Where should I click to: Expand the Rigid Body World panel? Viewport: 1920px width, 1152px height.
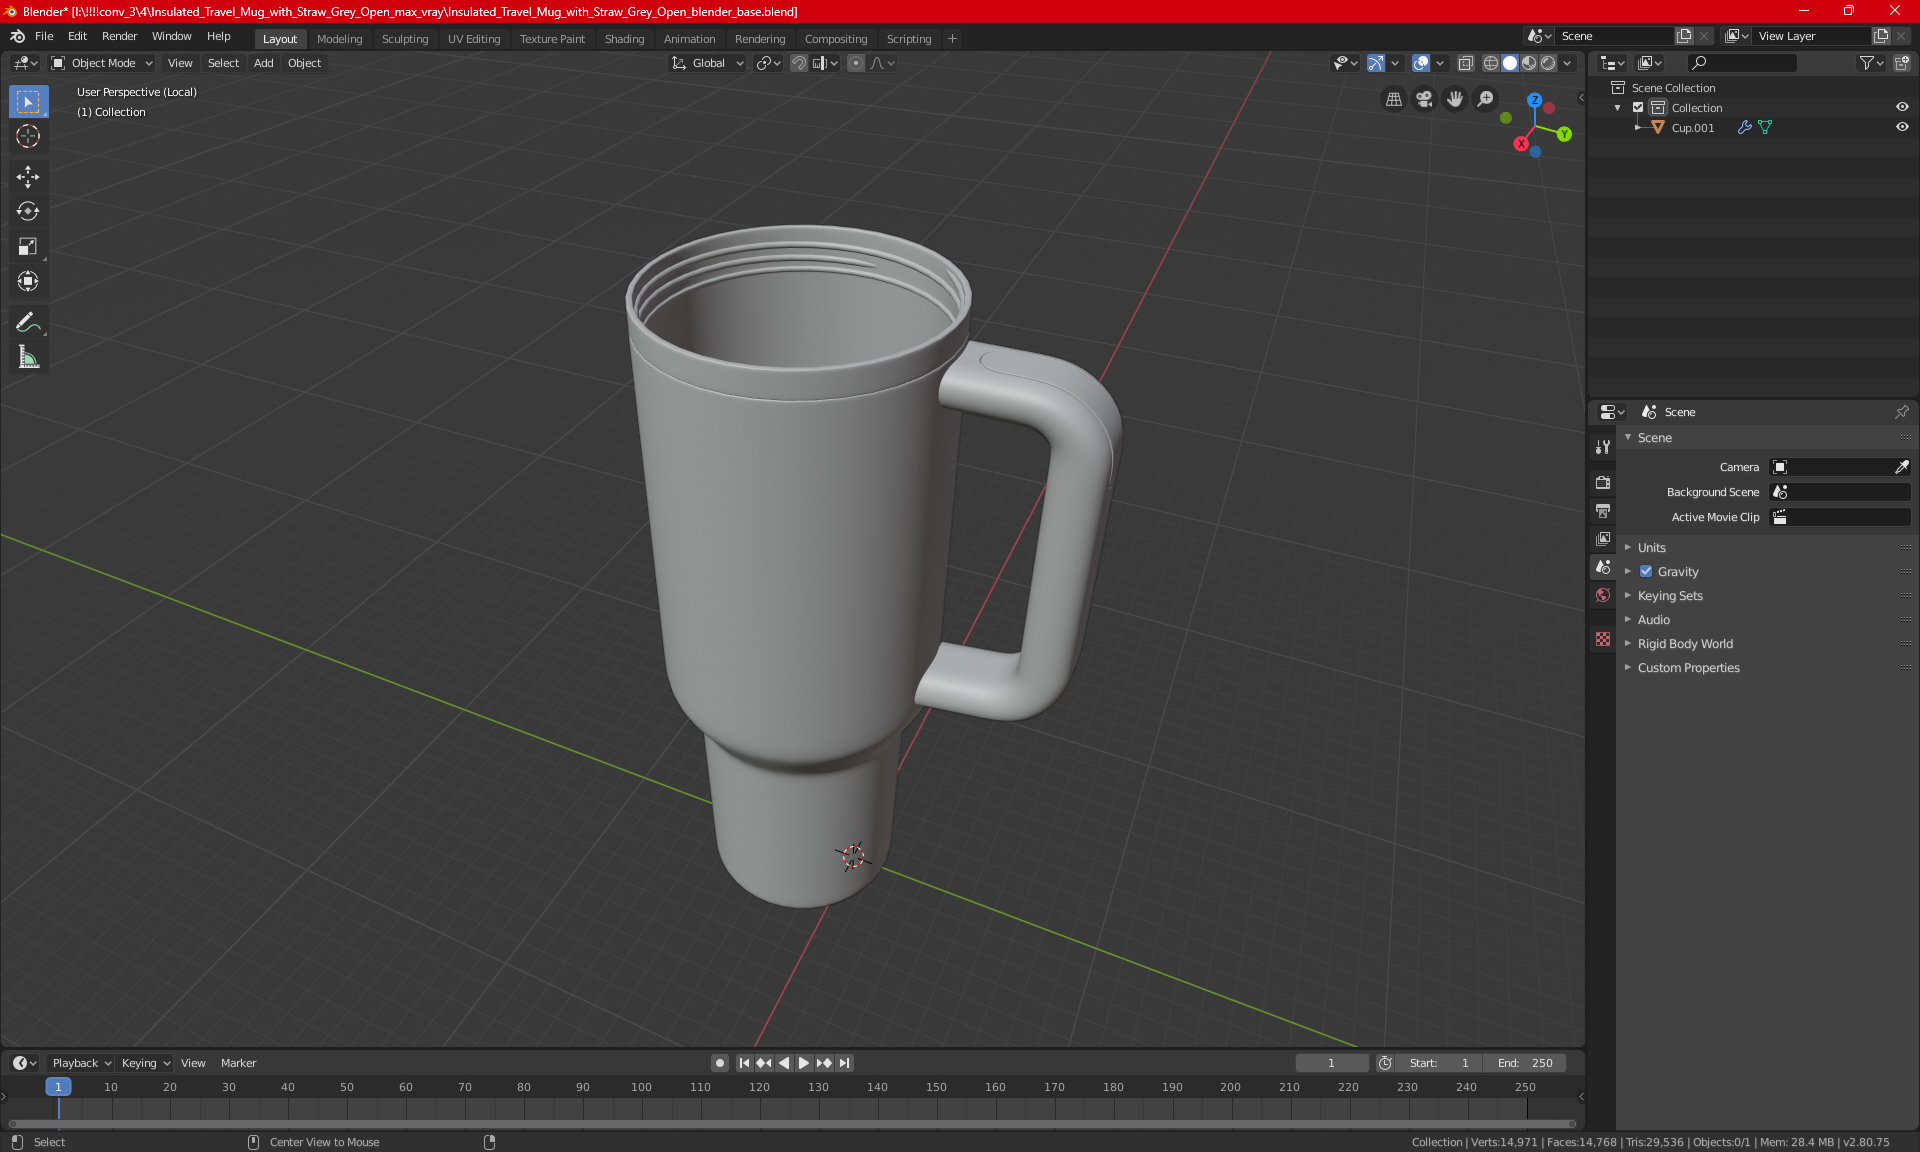(1684, 644)
